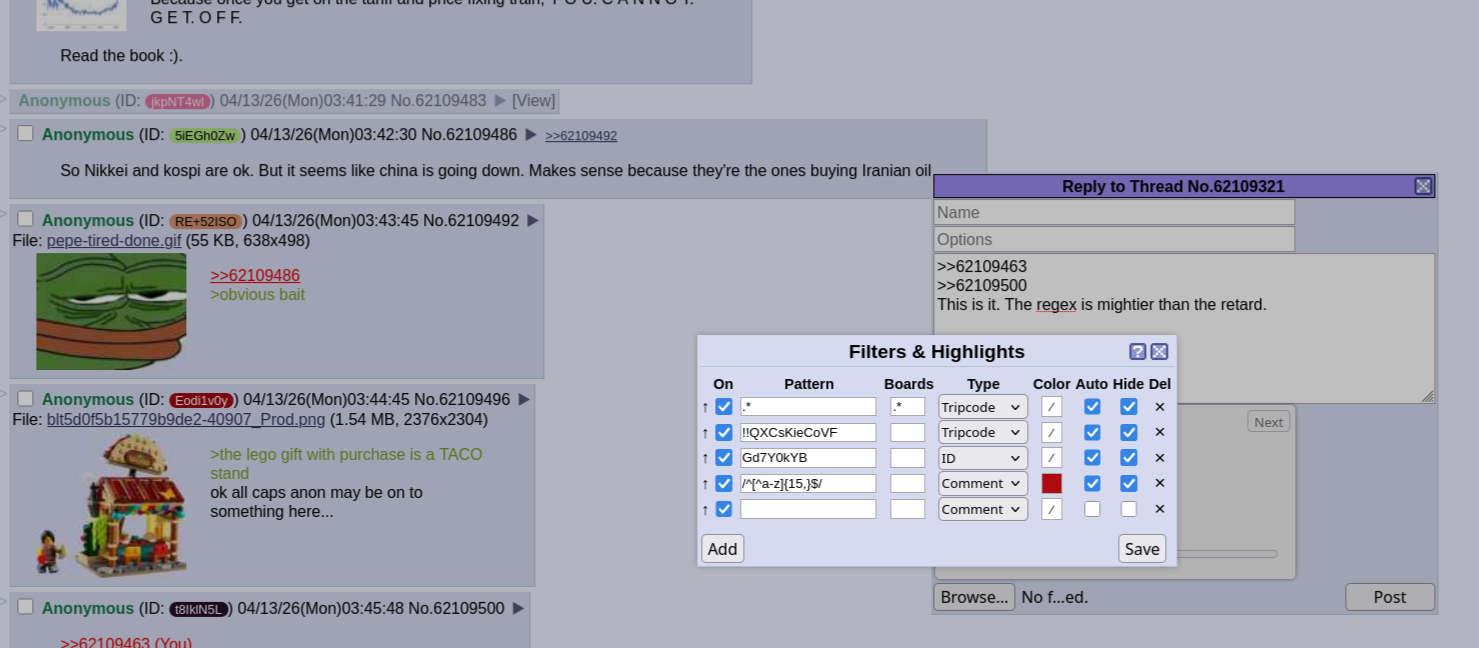Open blt5d0f5b15779b9de2-40907_Prod.png file link
This screenshot has width=1479, height=648.
186,419
